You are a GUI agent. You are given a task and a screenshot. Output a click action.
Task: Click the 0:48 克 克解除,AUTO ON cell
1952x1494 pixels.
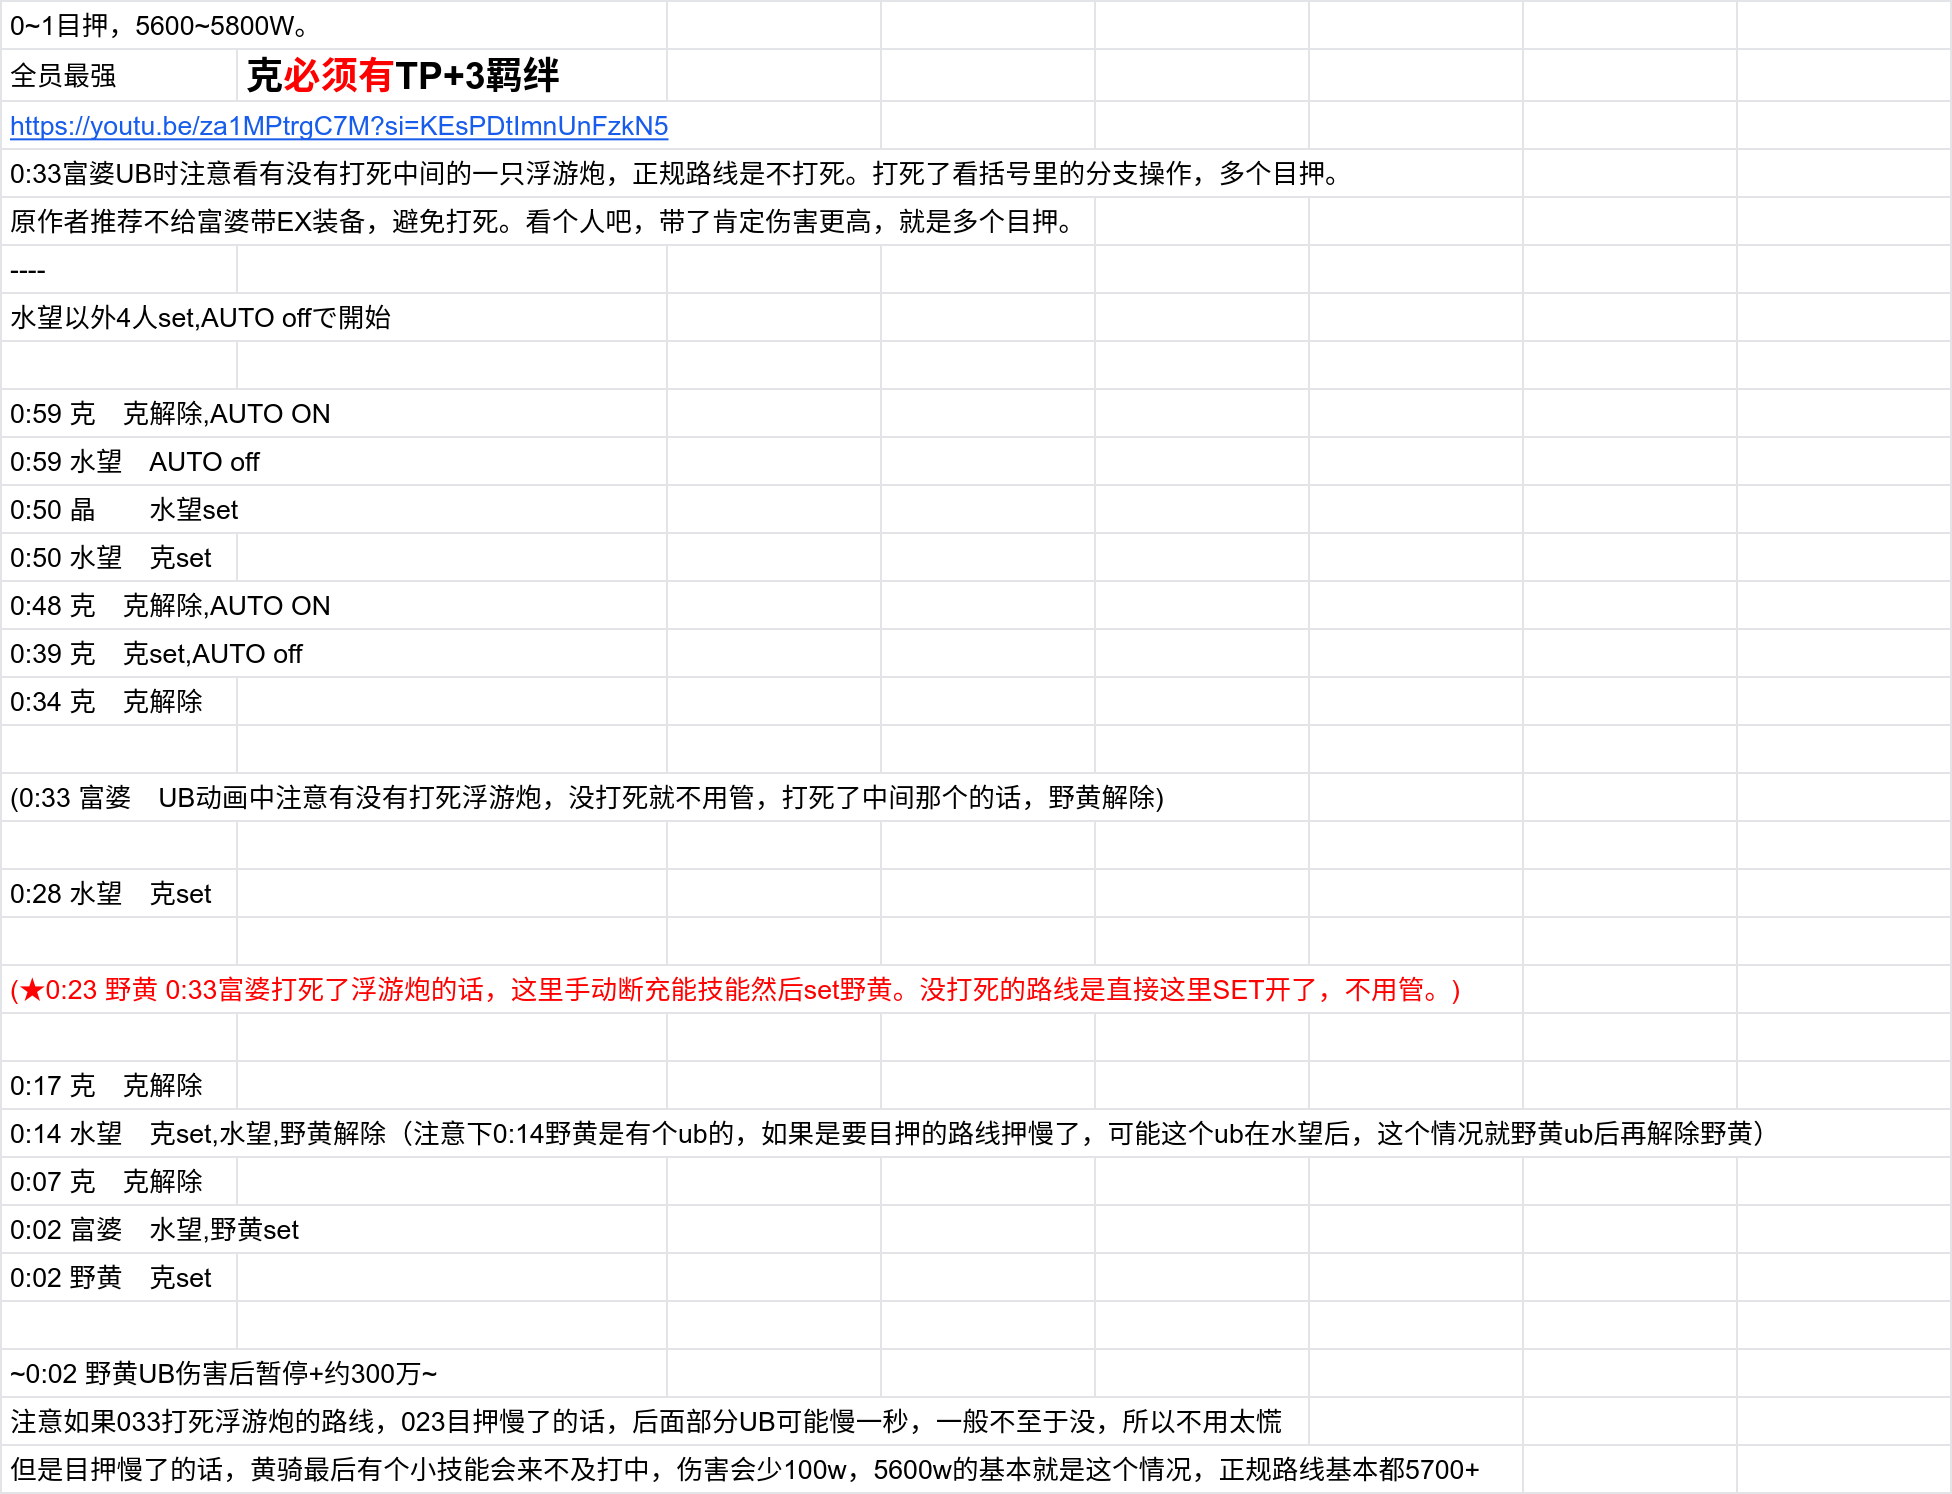(170, 606)
